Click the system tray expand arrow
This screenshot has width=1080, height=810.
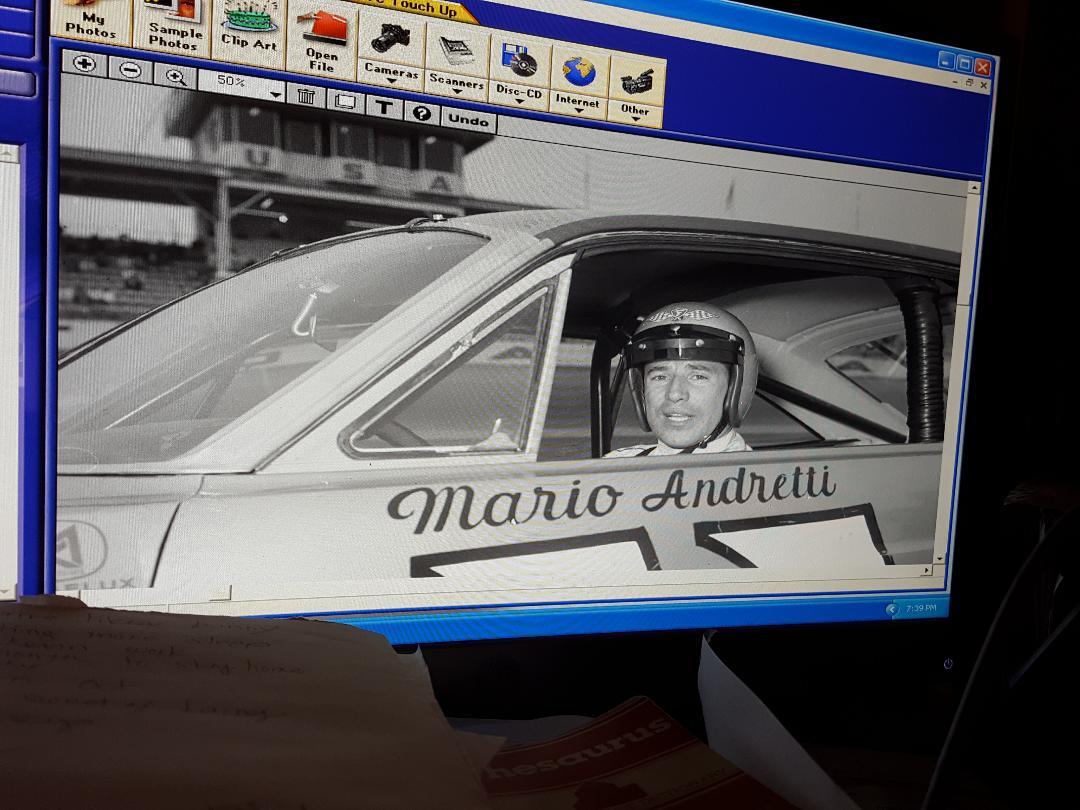pos(892,609)
